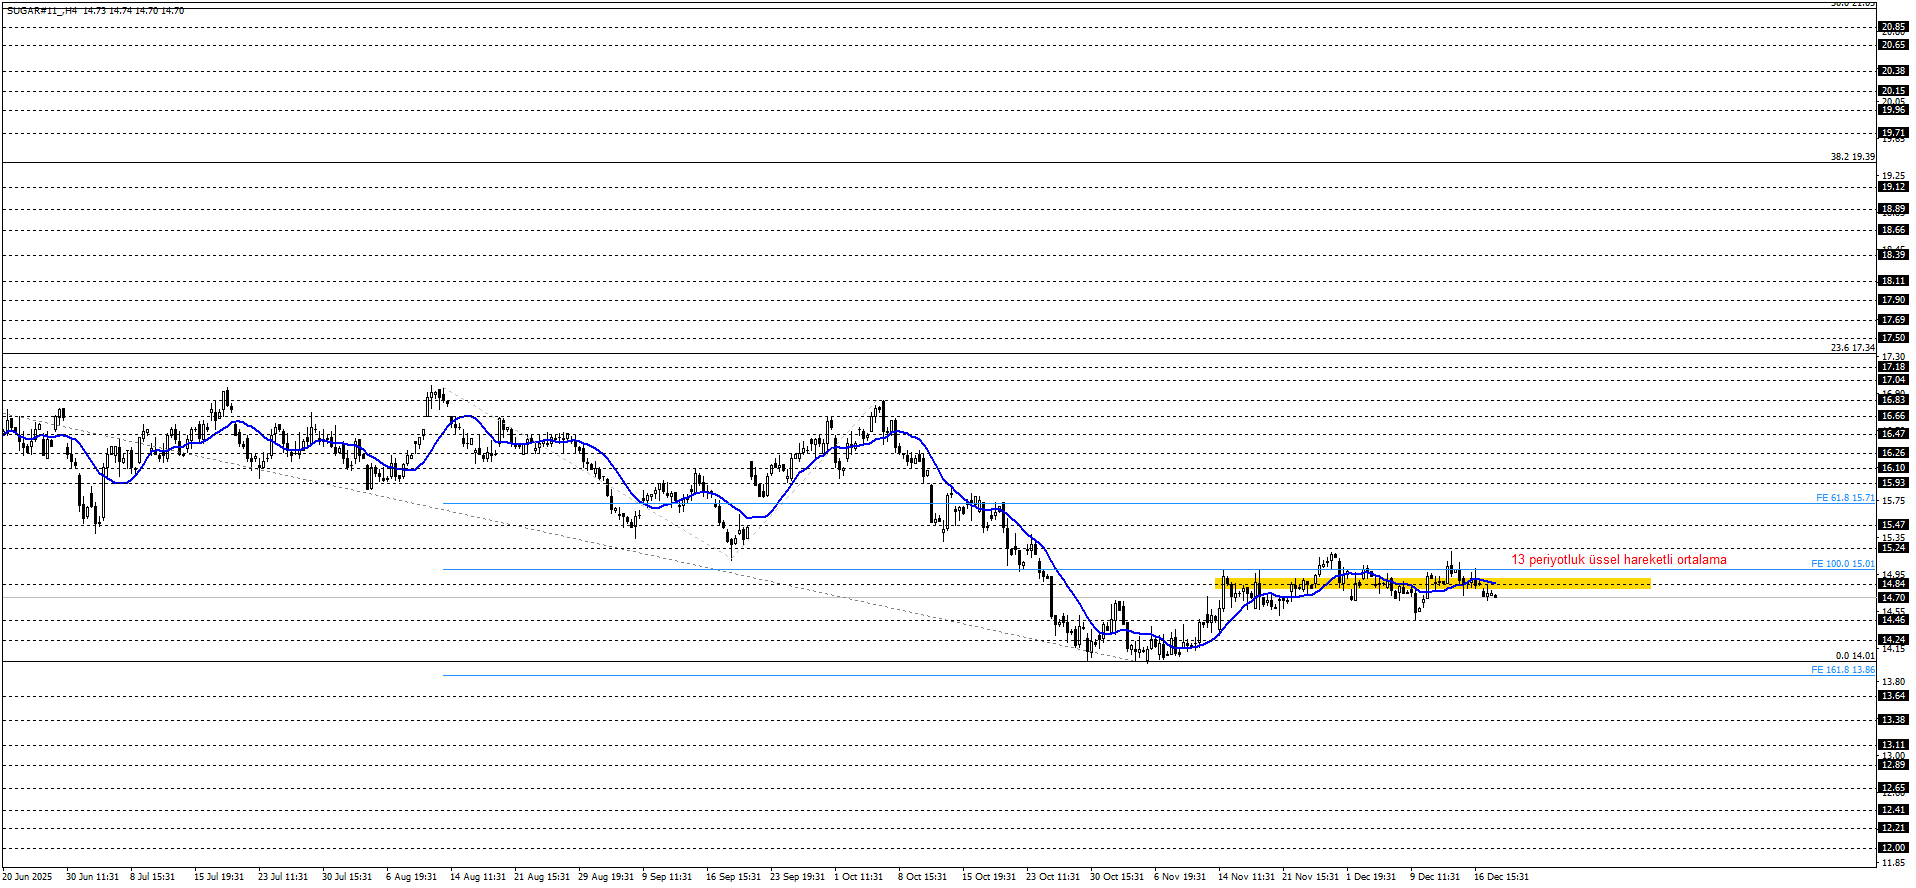Click the 16 Dec 15:31 time label
1916x888 pixels.
[x=1500, y=877]
